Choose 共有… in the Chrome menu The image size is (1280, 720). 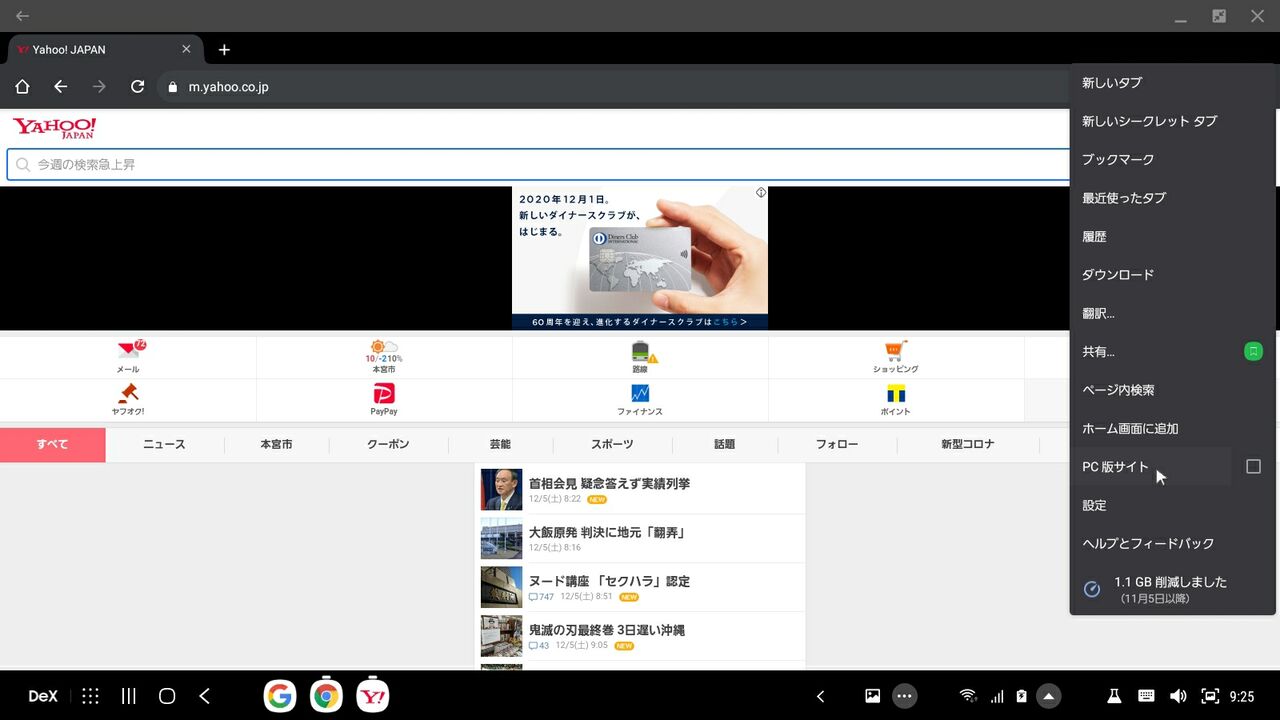pyautogui.click(x=1150, y=352)
